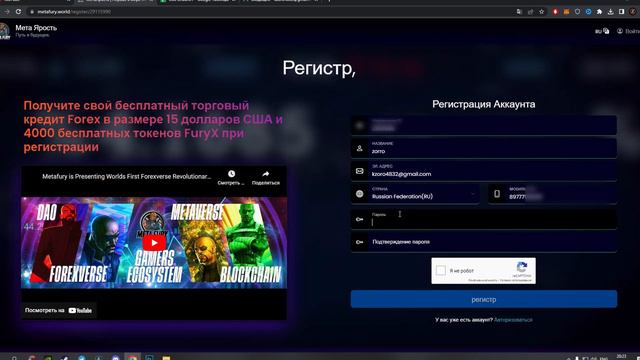
Task: Open the yellow File Explorer taskbar icon
Action: click(x=166, y=358)
